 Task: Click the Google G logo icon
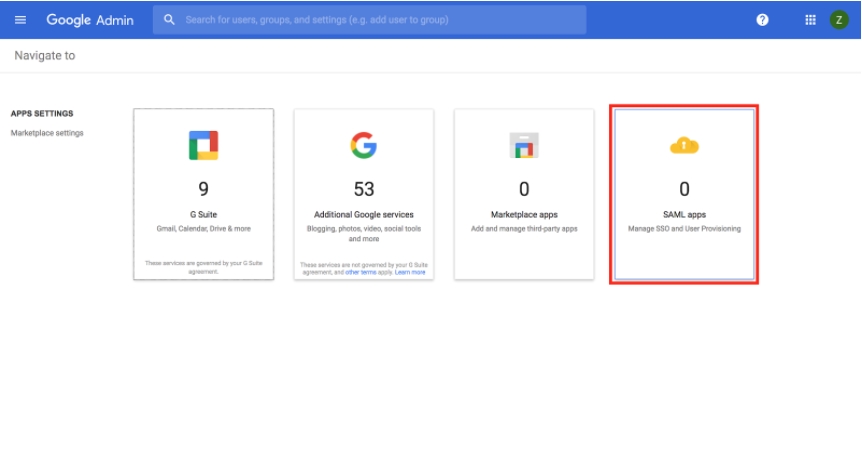[364, 146]
